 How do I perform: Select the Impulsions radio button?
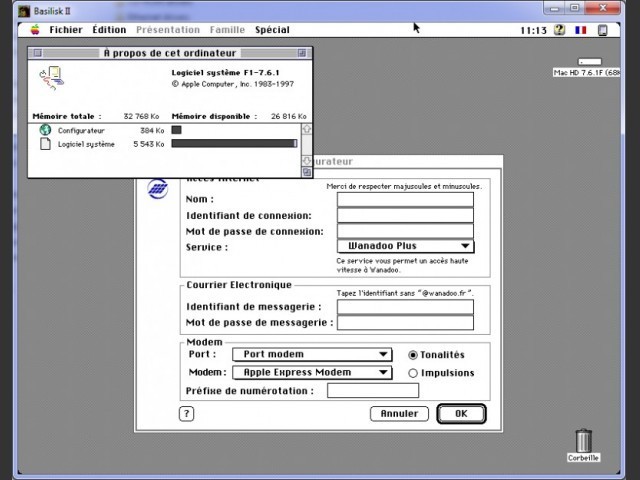413,373
